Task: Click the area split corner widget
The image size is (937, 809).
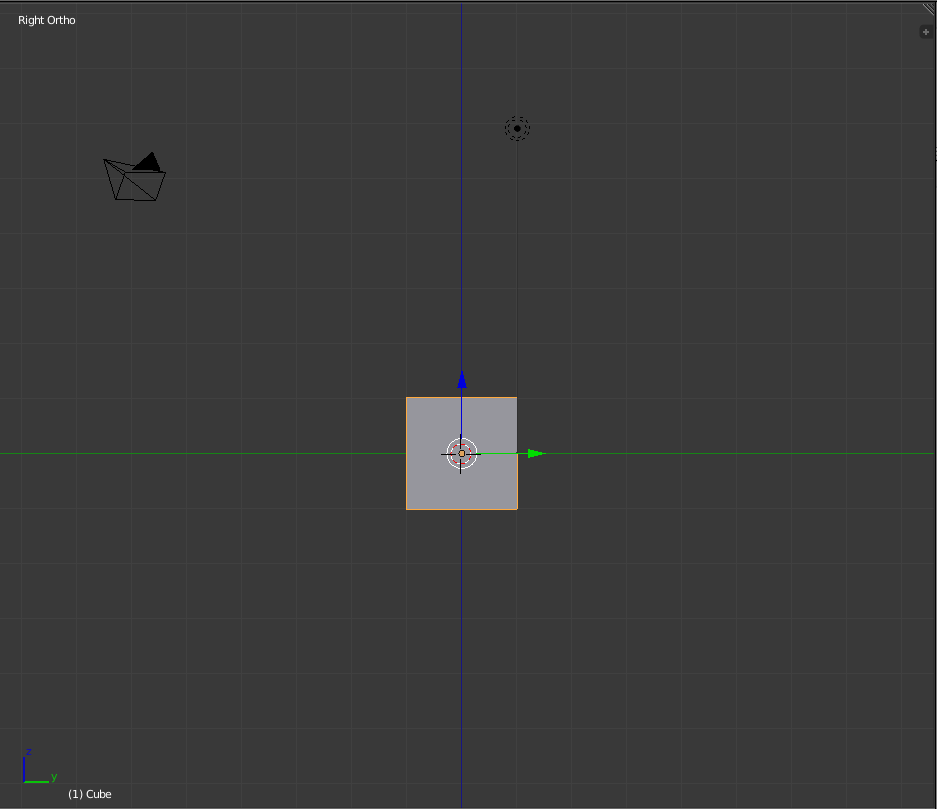Action: [x=929, y=8]
